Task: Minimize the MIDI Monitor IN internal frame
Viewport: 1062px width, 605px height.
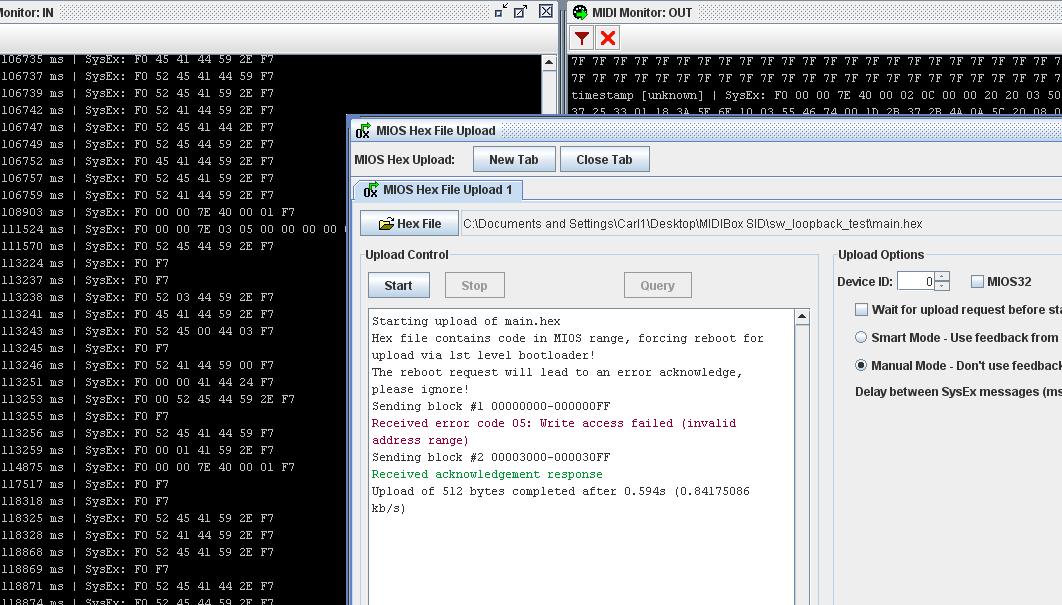Action: click(501, 11)
